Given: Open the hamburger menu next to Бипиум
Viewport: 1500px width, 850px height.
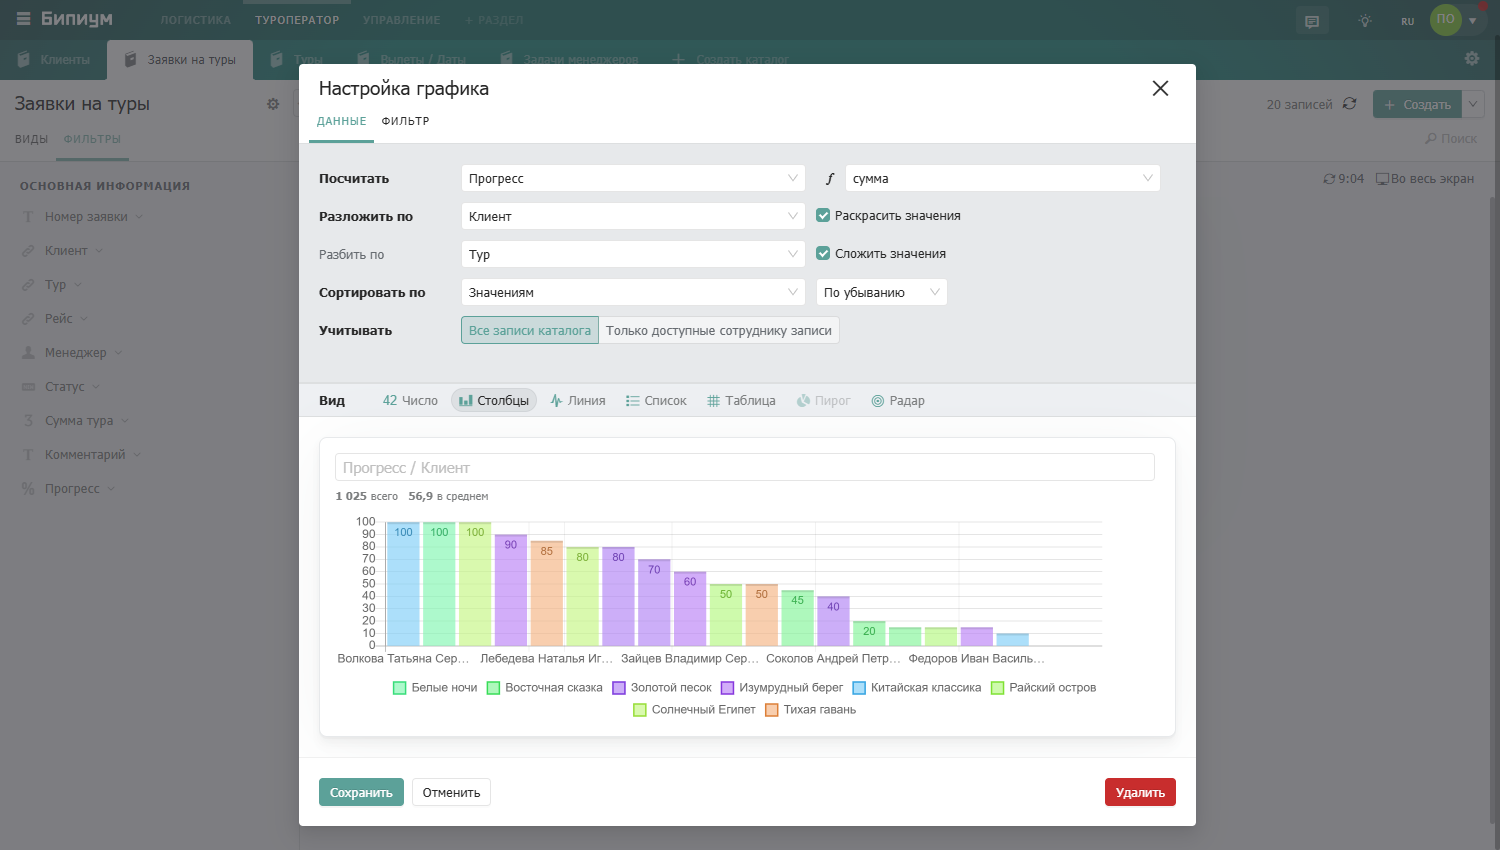Looking at the screenshot, I should (x=23, y=19).
